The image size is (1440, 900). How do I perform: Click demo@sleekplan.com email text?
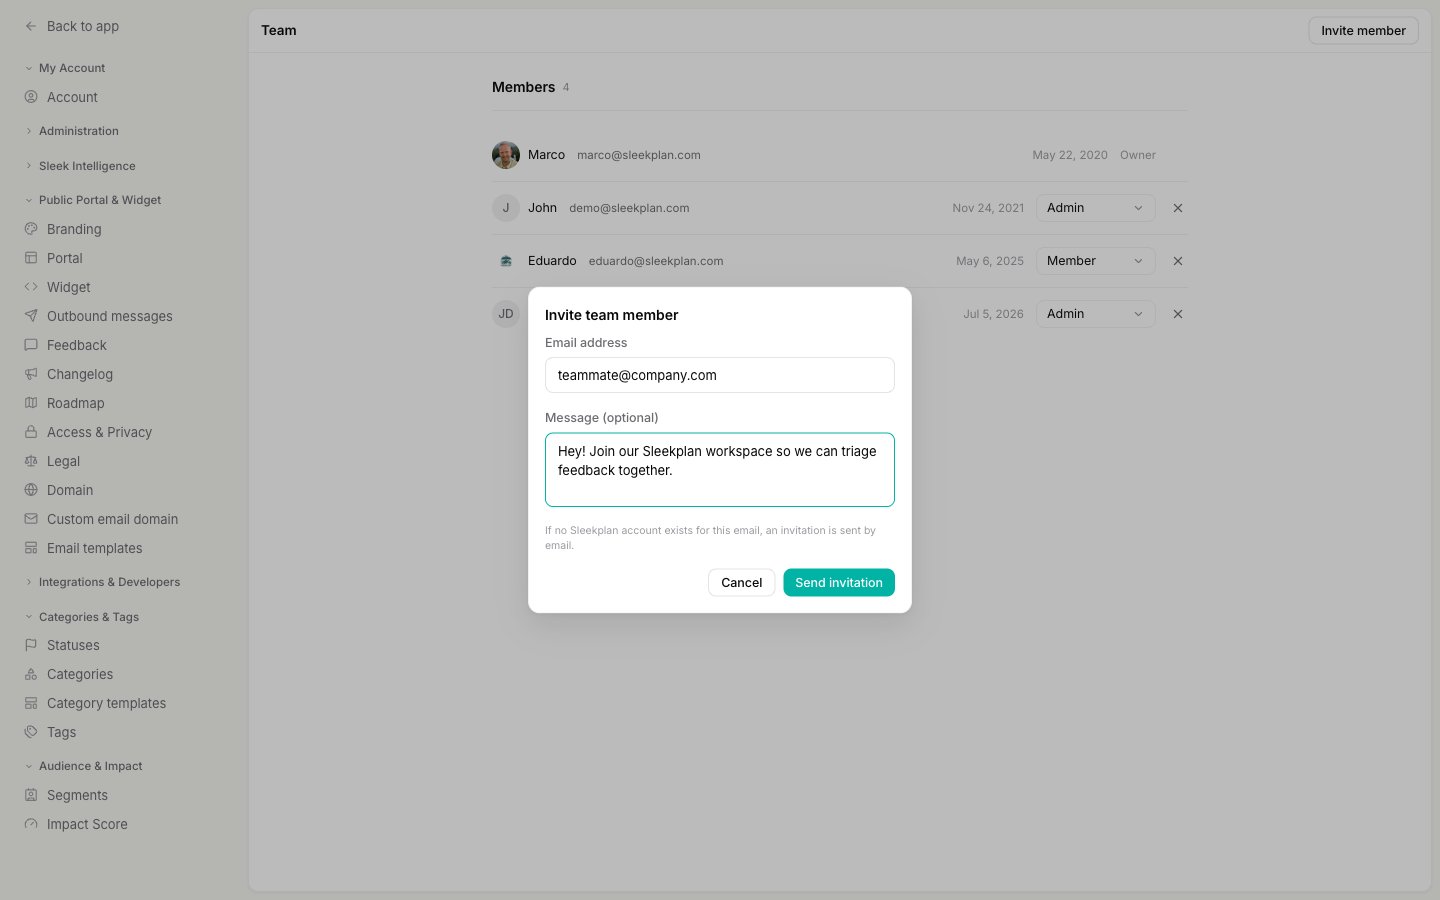point(629,208)
